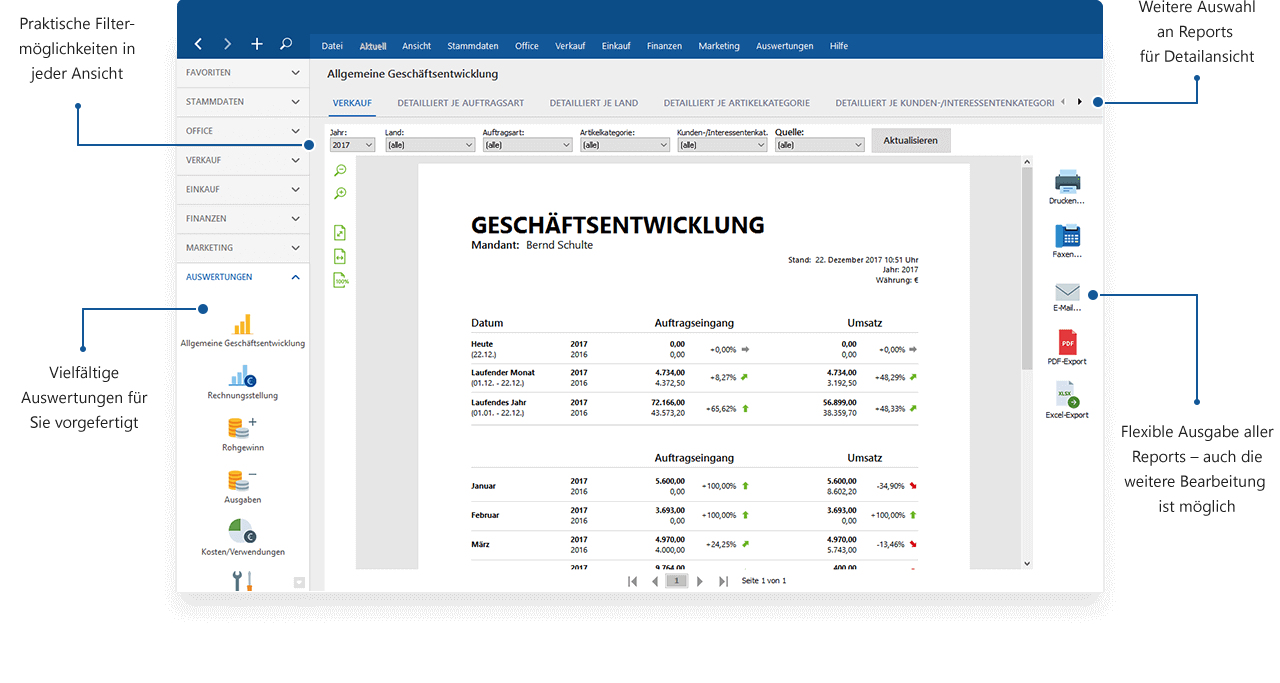Click the search magnifier in top bar
This screenshot has height=683, width=1280.
(x=286, y=44)
